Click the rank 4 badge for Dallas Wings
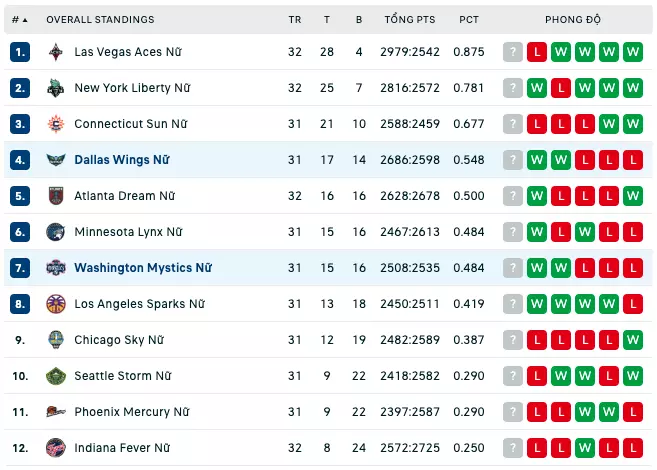Image resolution: width=657 pixels, height=470 pixels. (x=20, y=160)
